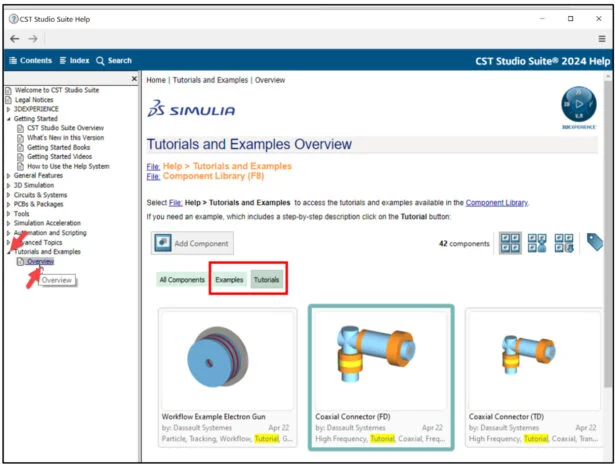615x467 pixels.
Task: Click the CST Studio Suite Help window icon
Action: [13, 19]
